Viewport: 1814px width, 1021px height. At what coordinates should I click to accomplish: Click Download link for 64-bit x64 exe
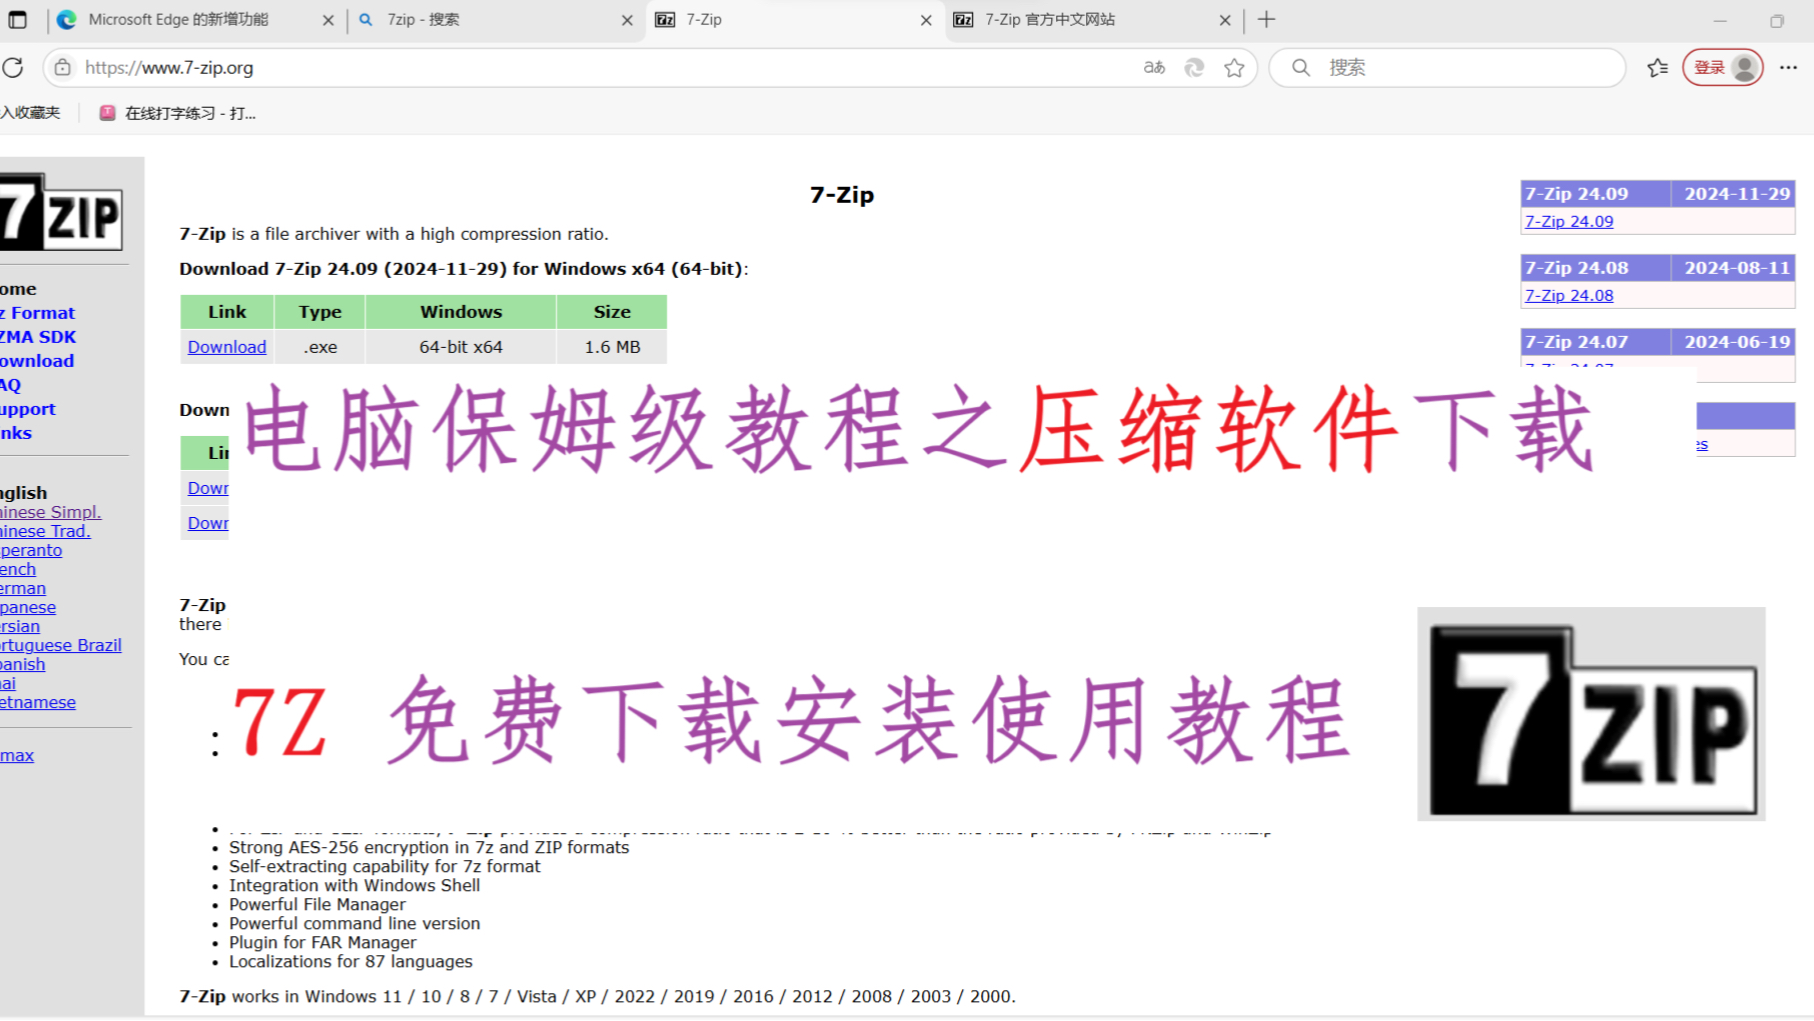(227, 347)
